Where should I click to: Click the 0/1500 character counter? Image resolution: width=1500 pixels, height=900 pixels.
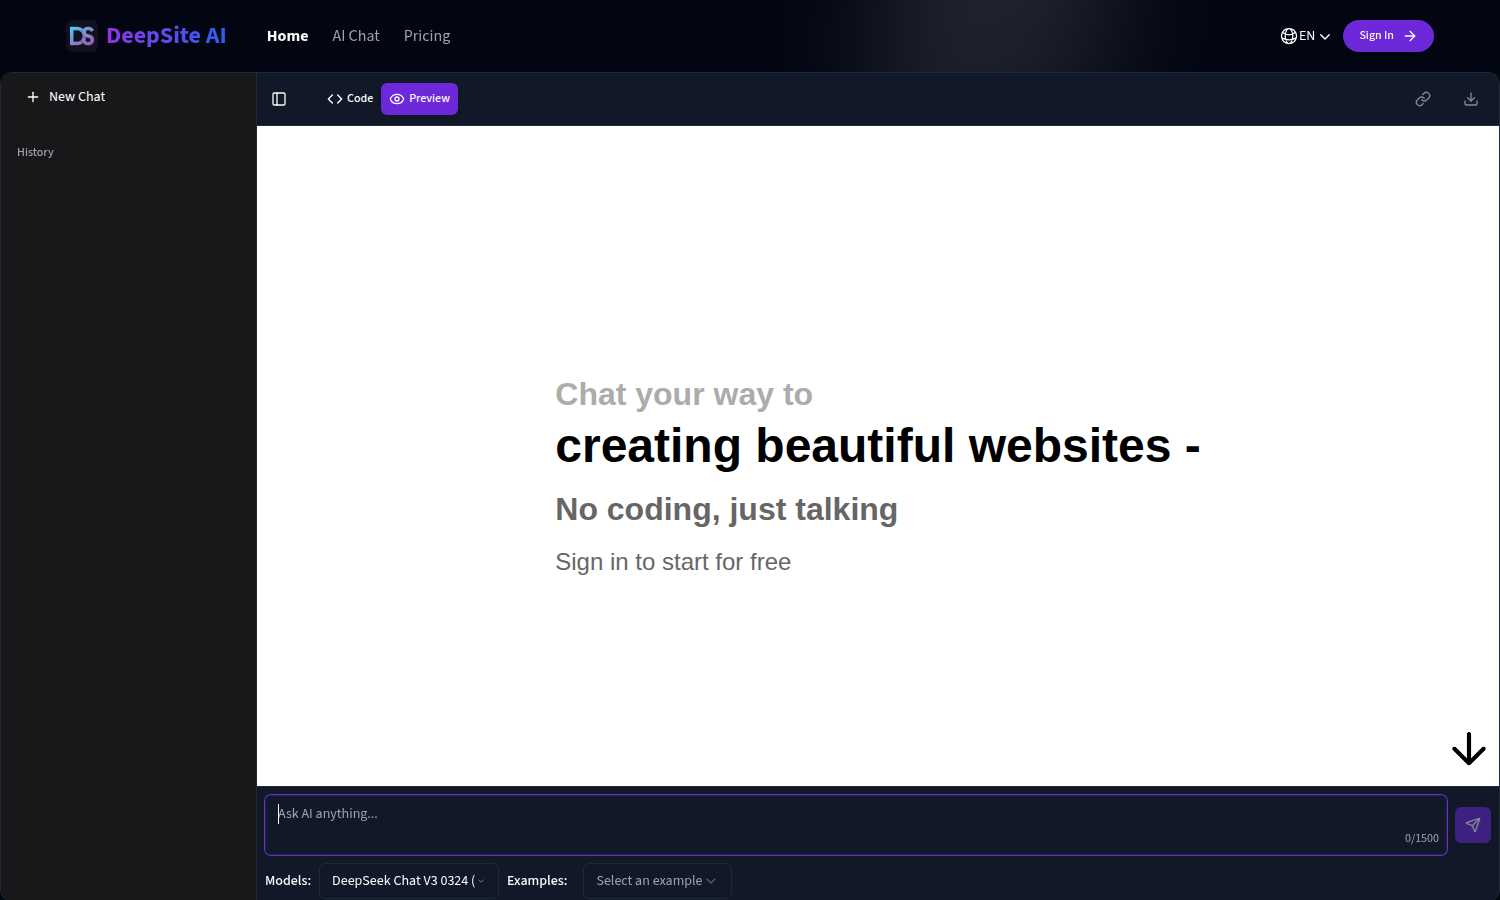click(1421, 838)
